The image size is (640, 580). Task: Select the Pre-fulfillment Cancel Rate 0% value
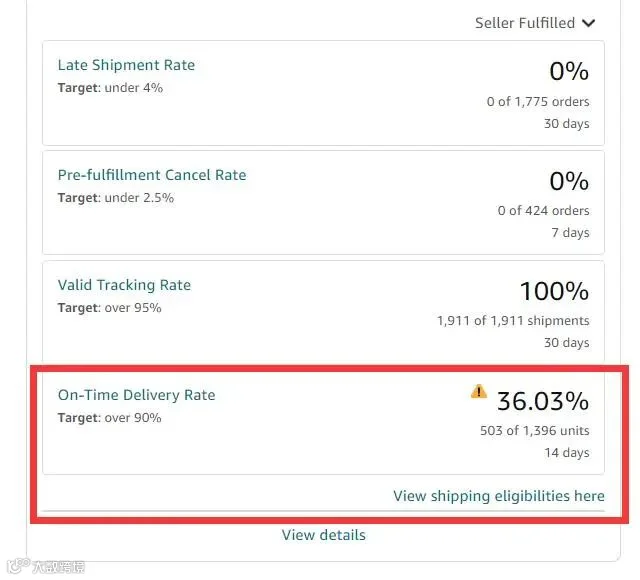tap(569, 181)
